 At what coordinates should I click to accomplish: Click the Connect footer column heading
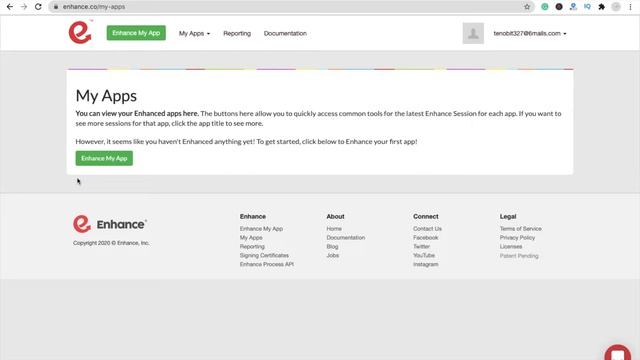pyautogui.click(x=425, y=217)
